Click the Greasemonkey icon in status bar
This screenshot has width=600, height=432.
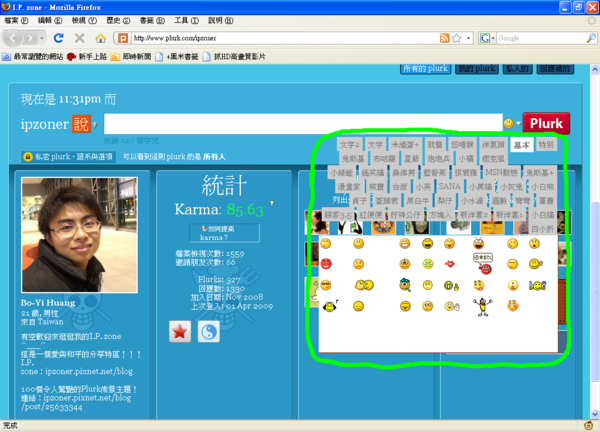coord(589,425)
